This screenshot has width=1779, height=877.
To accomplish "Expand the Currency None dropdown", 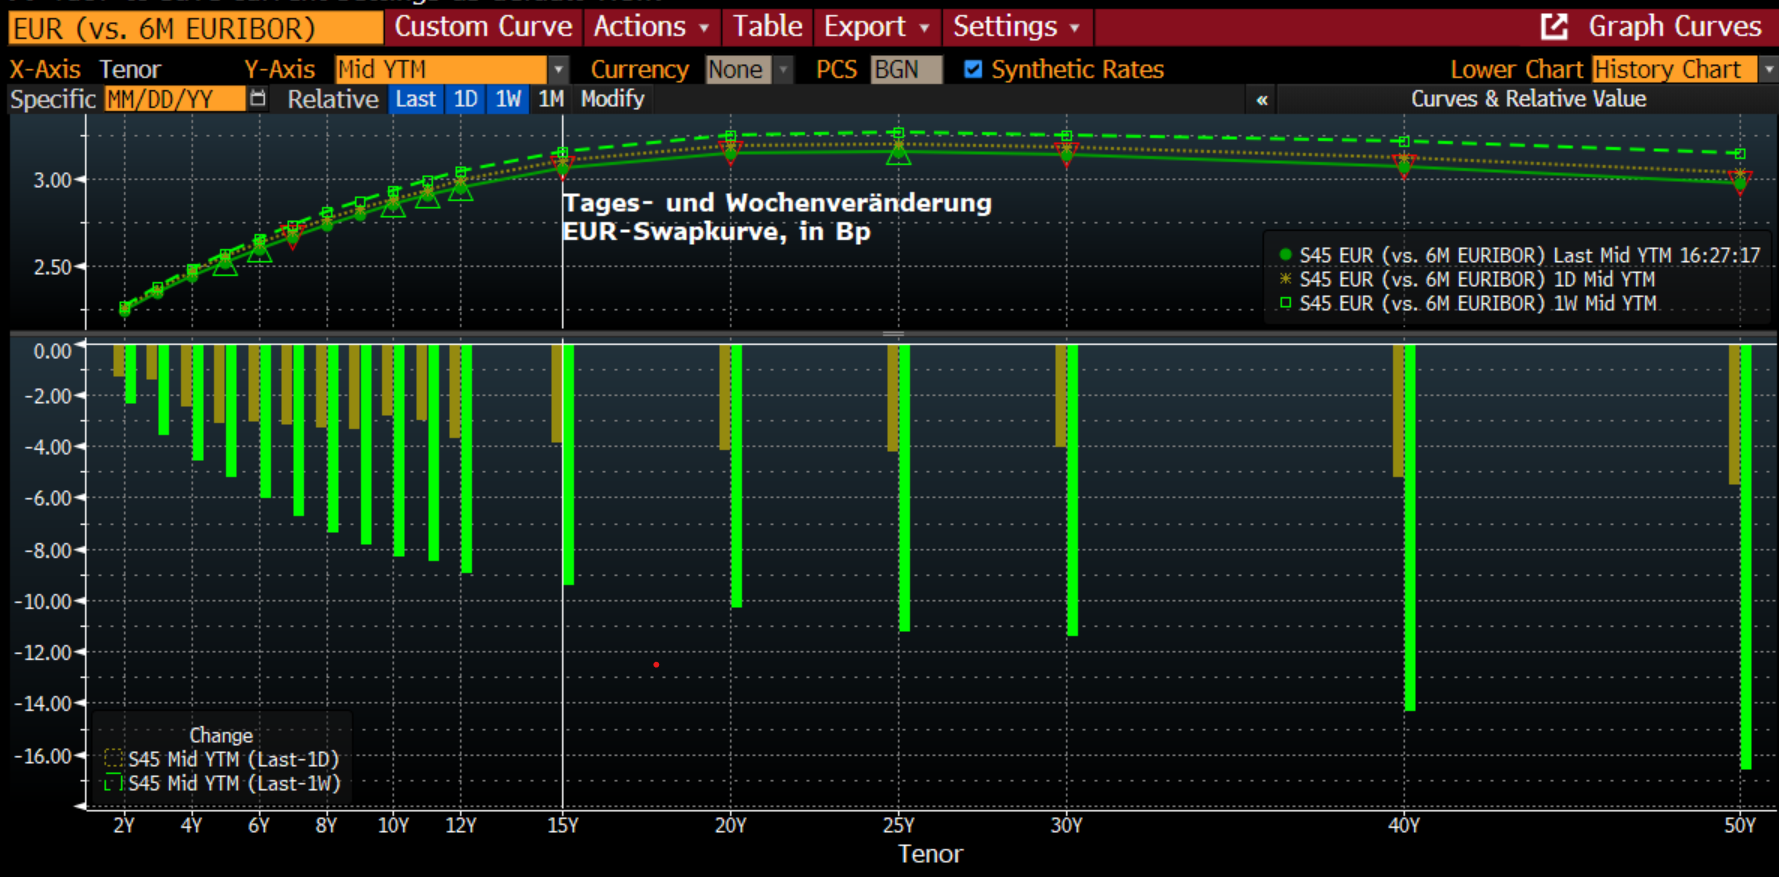I will [x=784, y=69].
